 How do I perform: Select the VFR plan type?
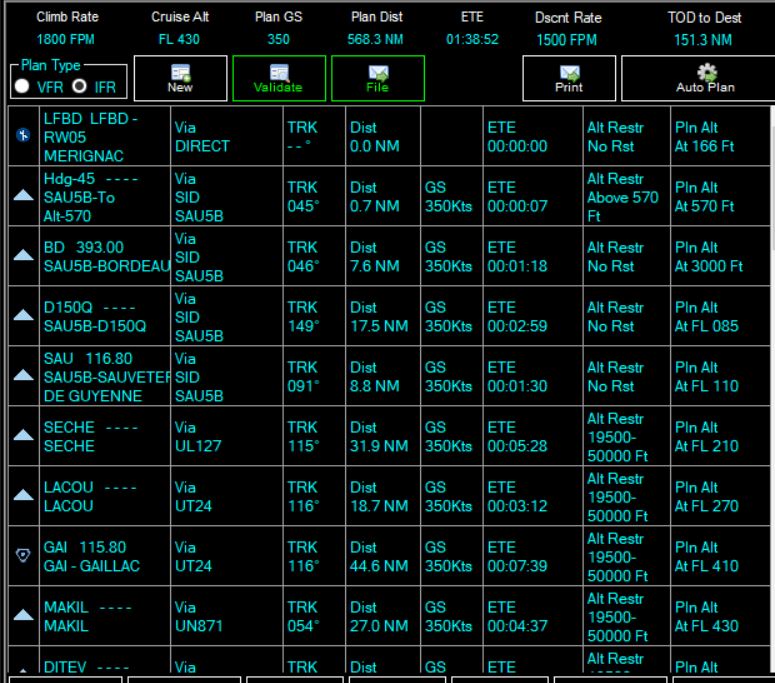pyautogui.click(x=22, y=86)
